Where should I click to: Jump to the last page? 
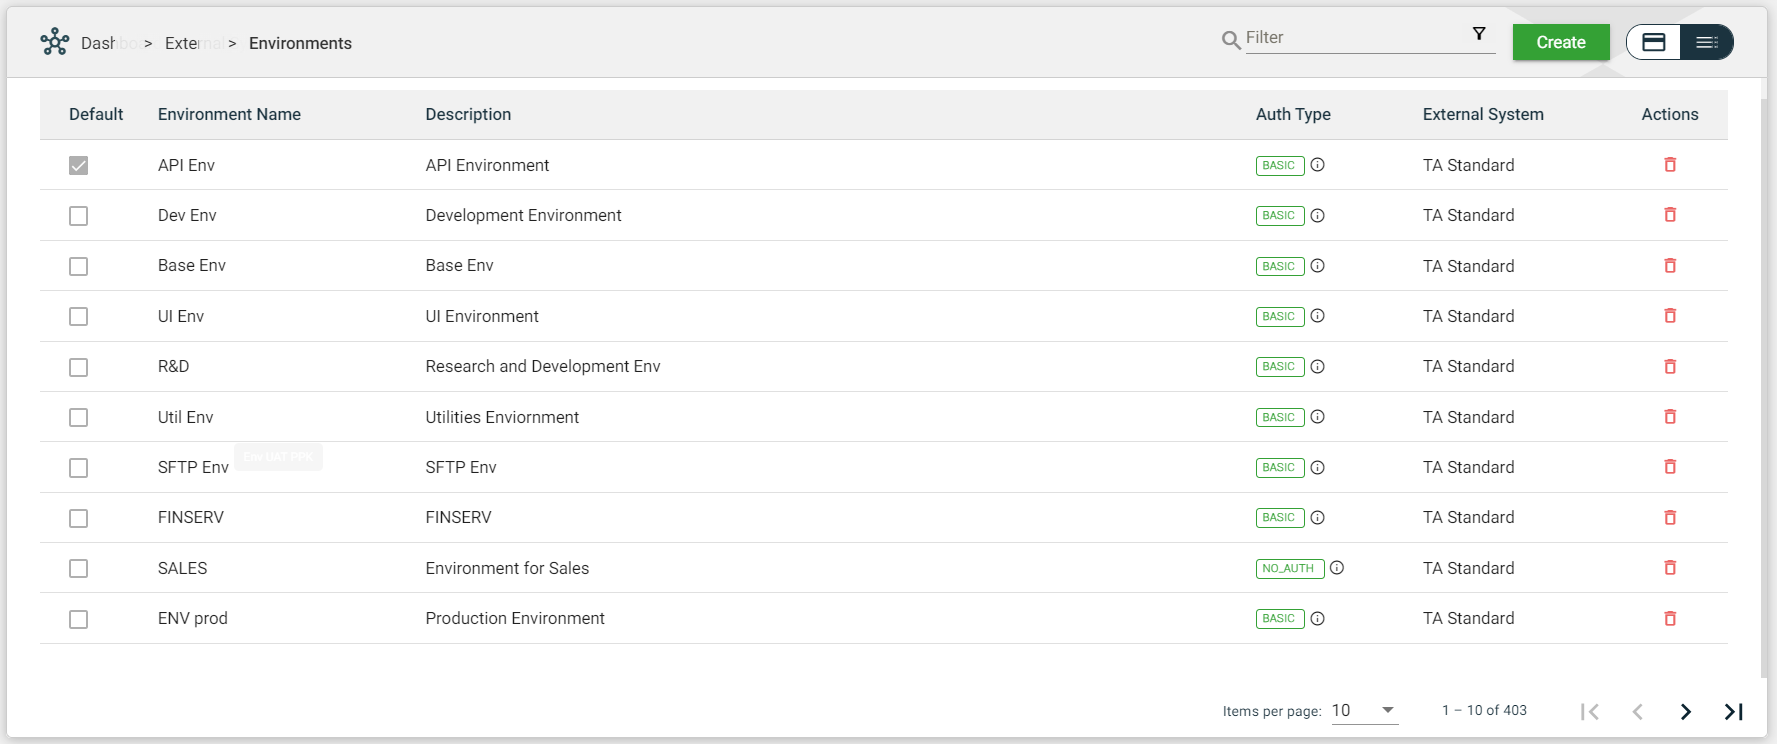pyautogui.click(x=1733, y=711)
